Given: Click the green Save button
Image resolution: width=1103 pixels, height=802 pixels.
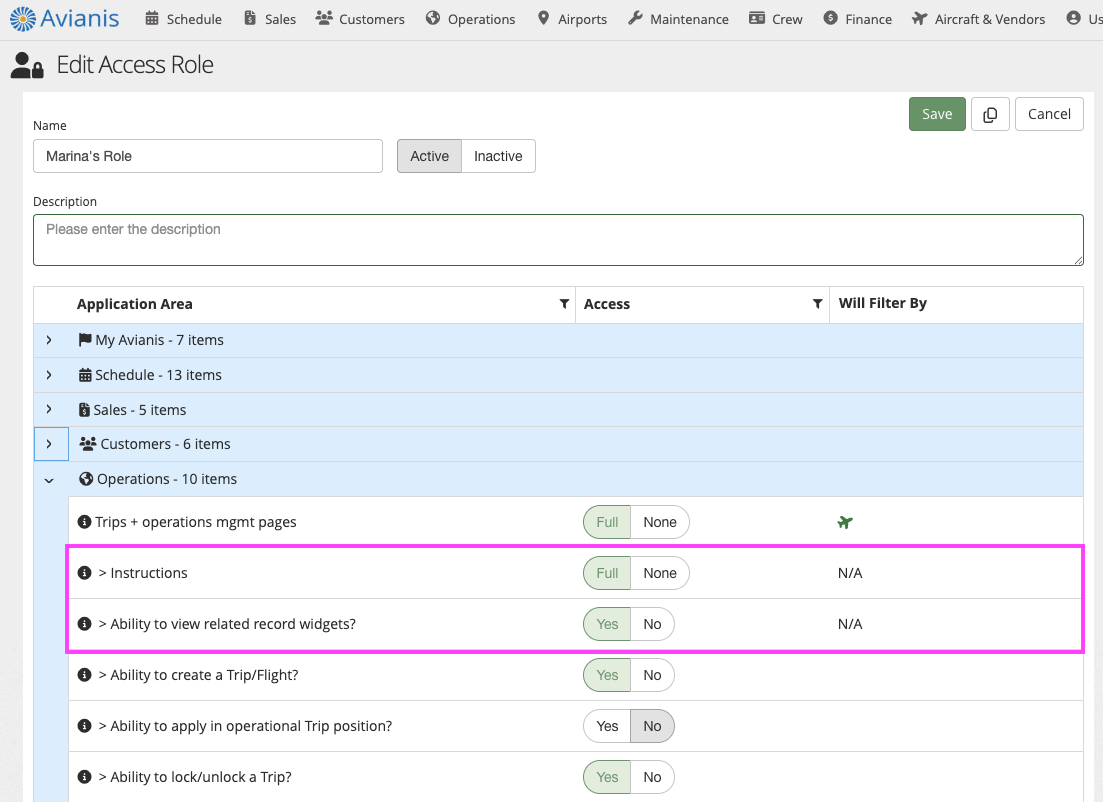Looking at the screenshot, I should click(937, 114).
